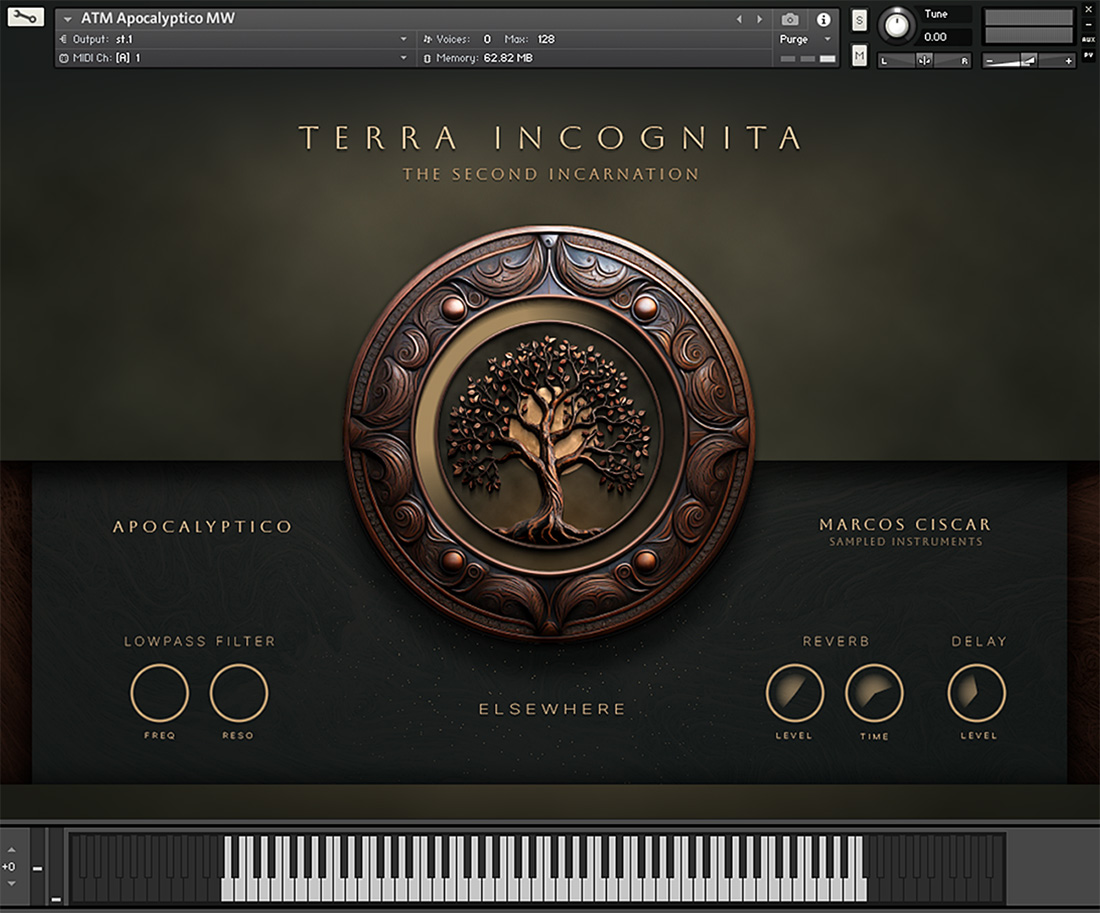
Task: Collapse instrument header with the name arrow
Action: (x=68, y=19)
